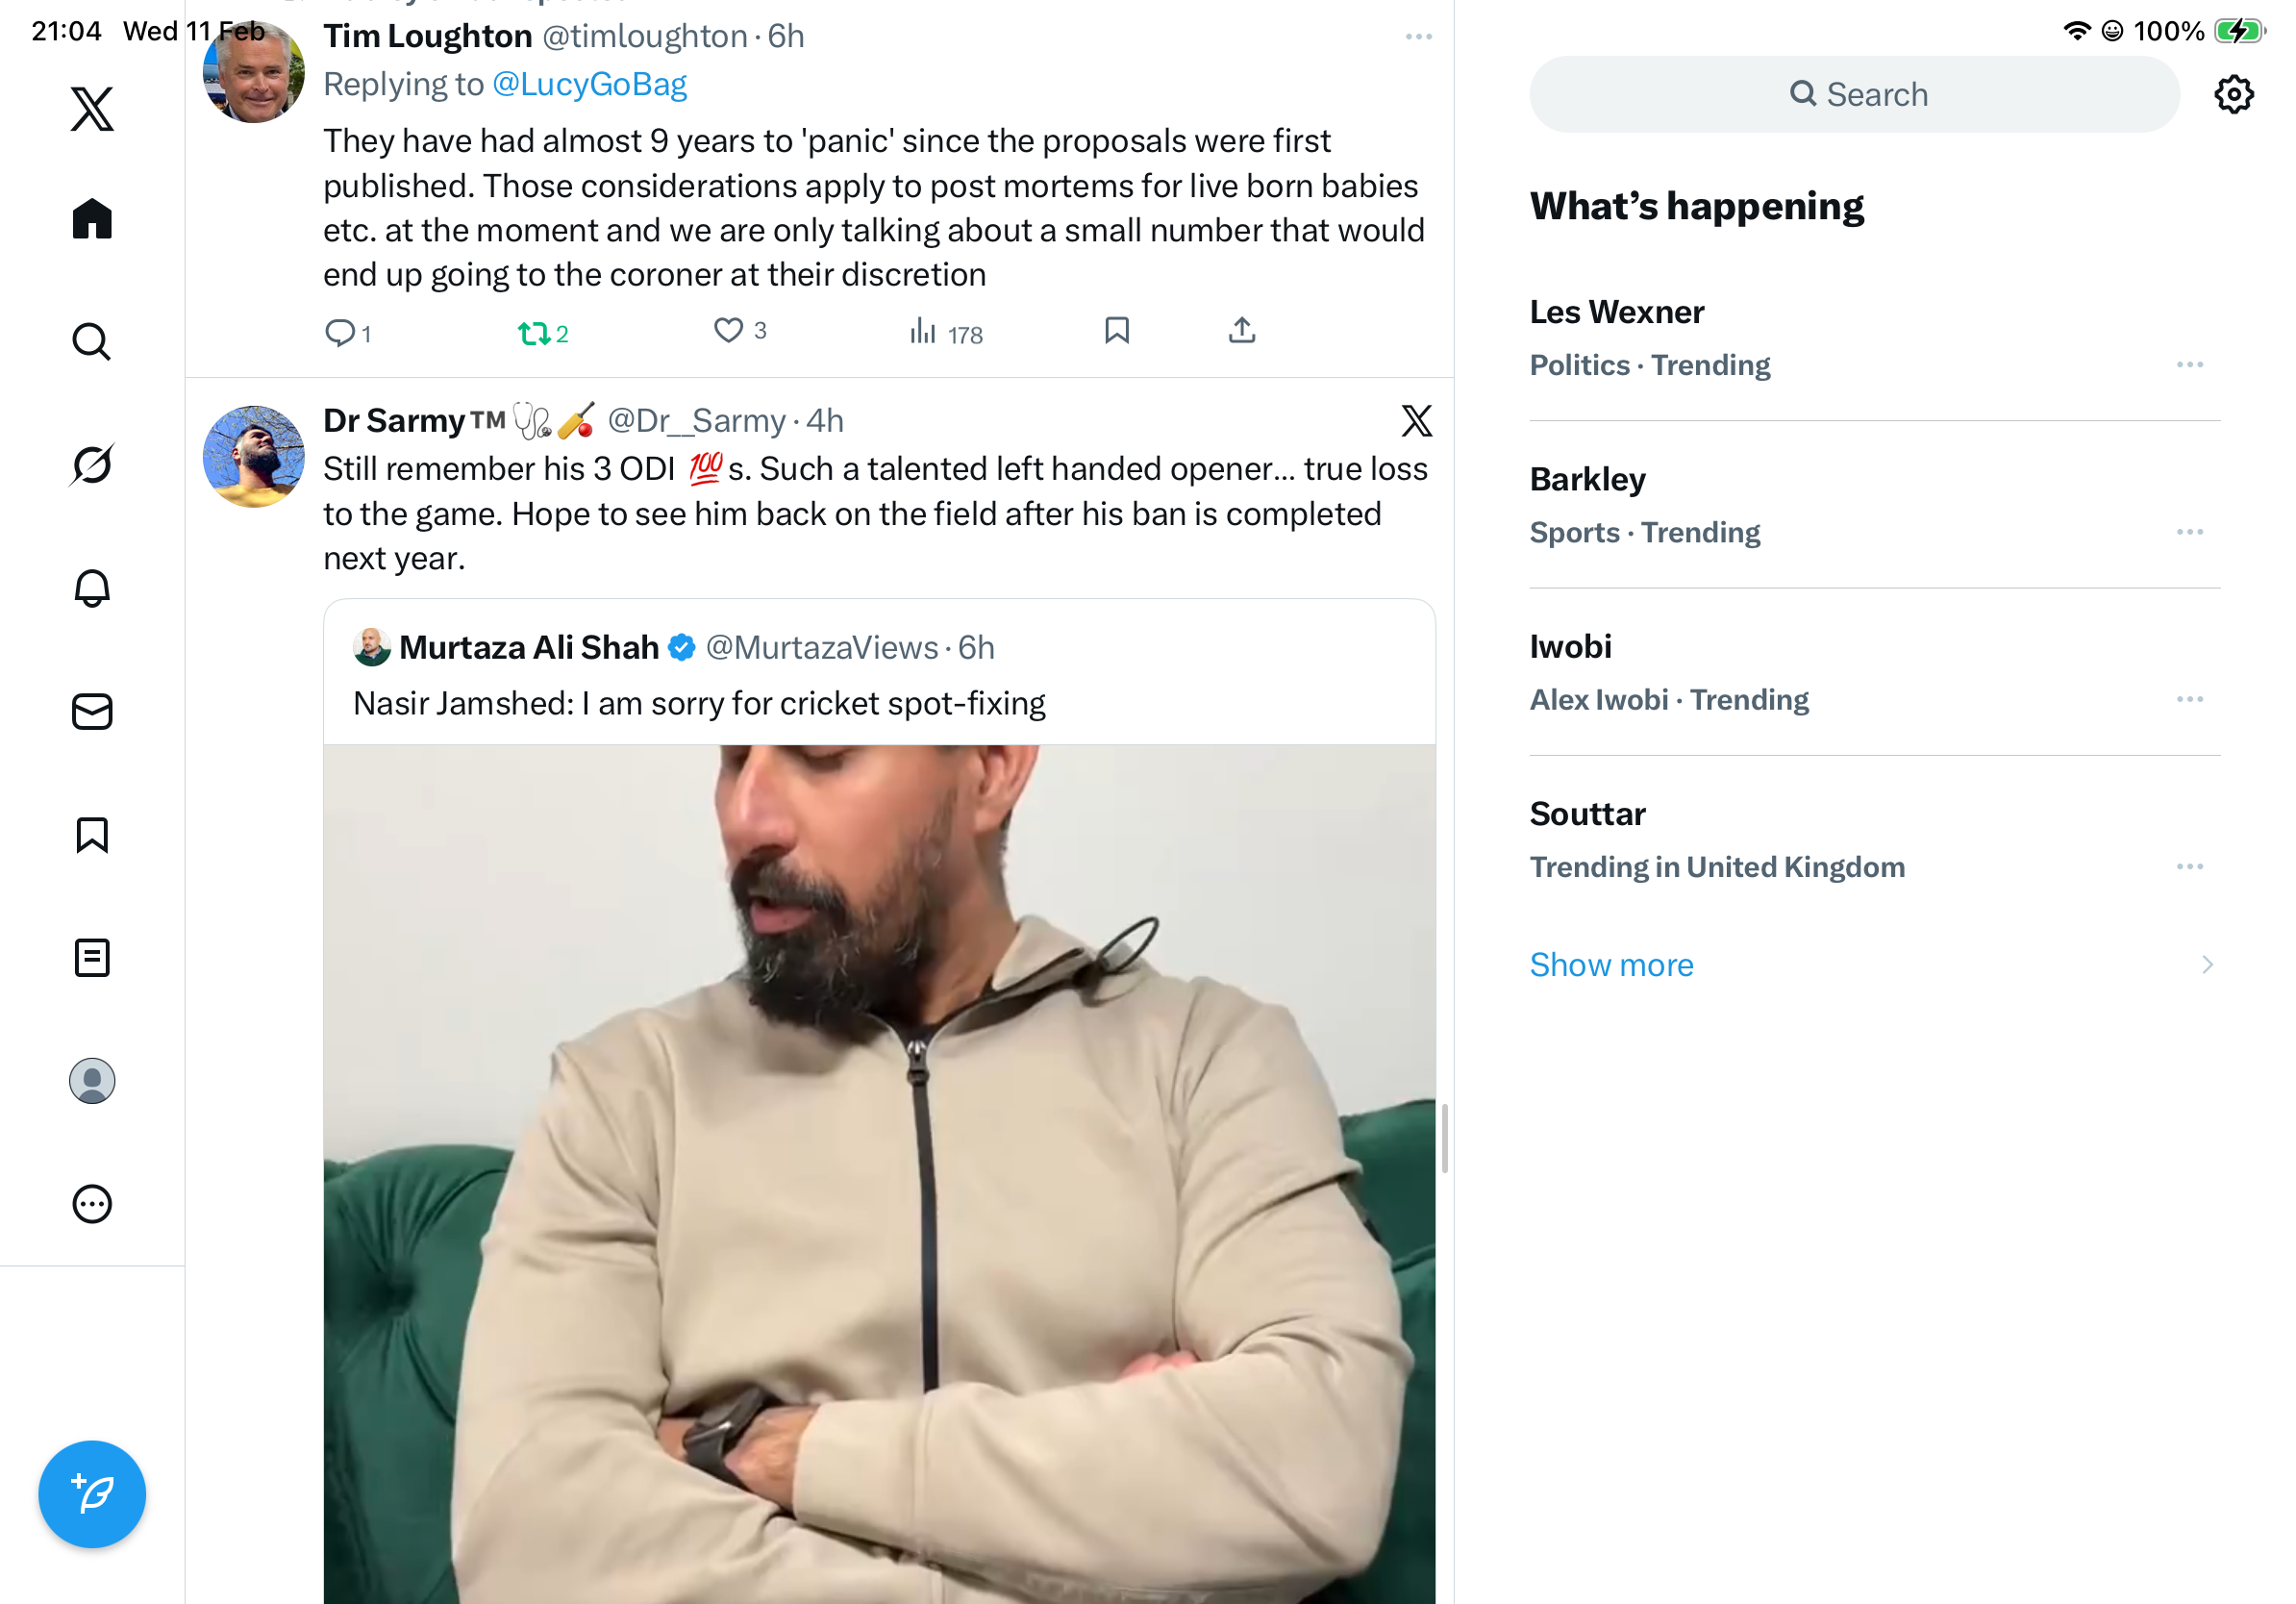Open Messages envelope icon
This screenshot has height=1604, width=2296.
[x=92, y=711]
